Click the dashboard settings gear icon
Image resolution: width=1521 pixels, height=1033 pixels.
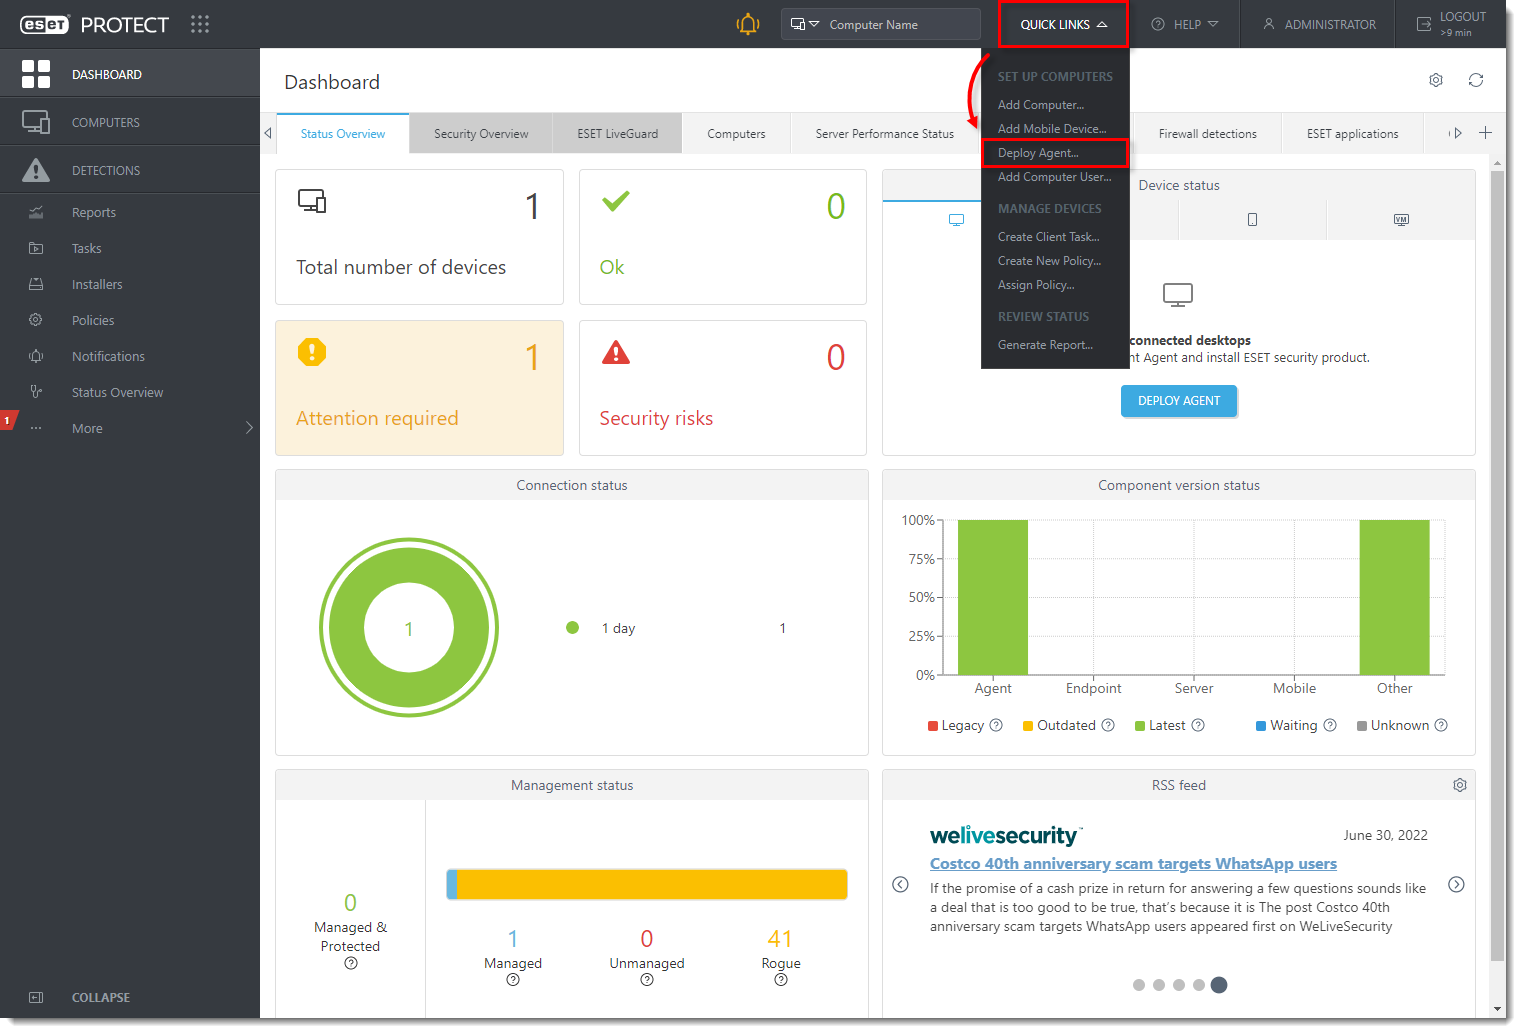click(x=1436, y=80)
